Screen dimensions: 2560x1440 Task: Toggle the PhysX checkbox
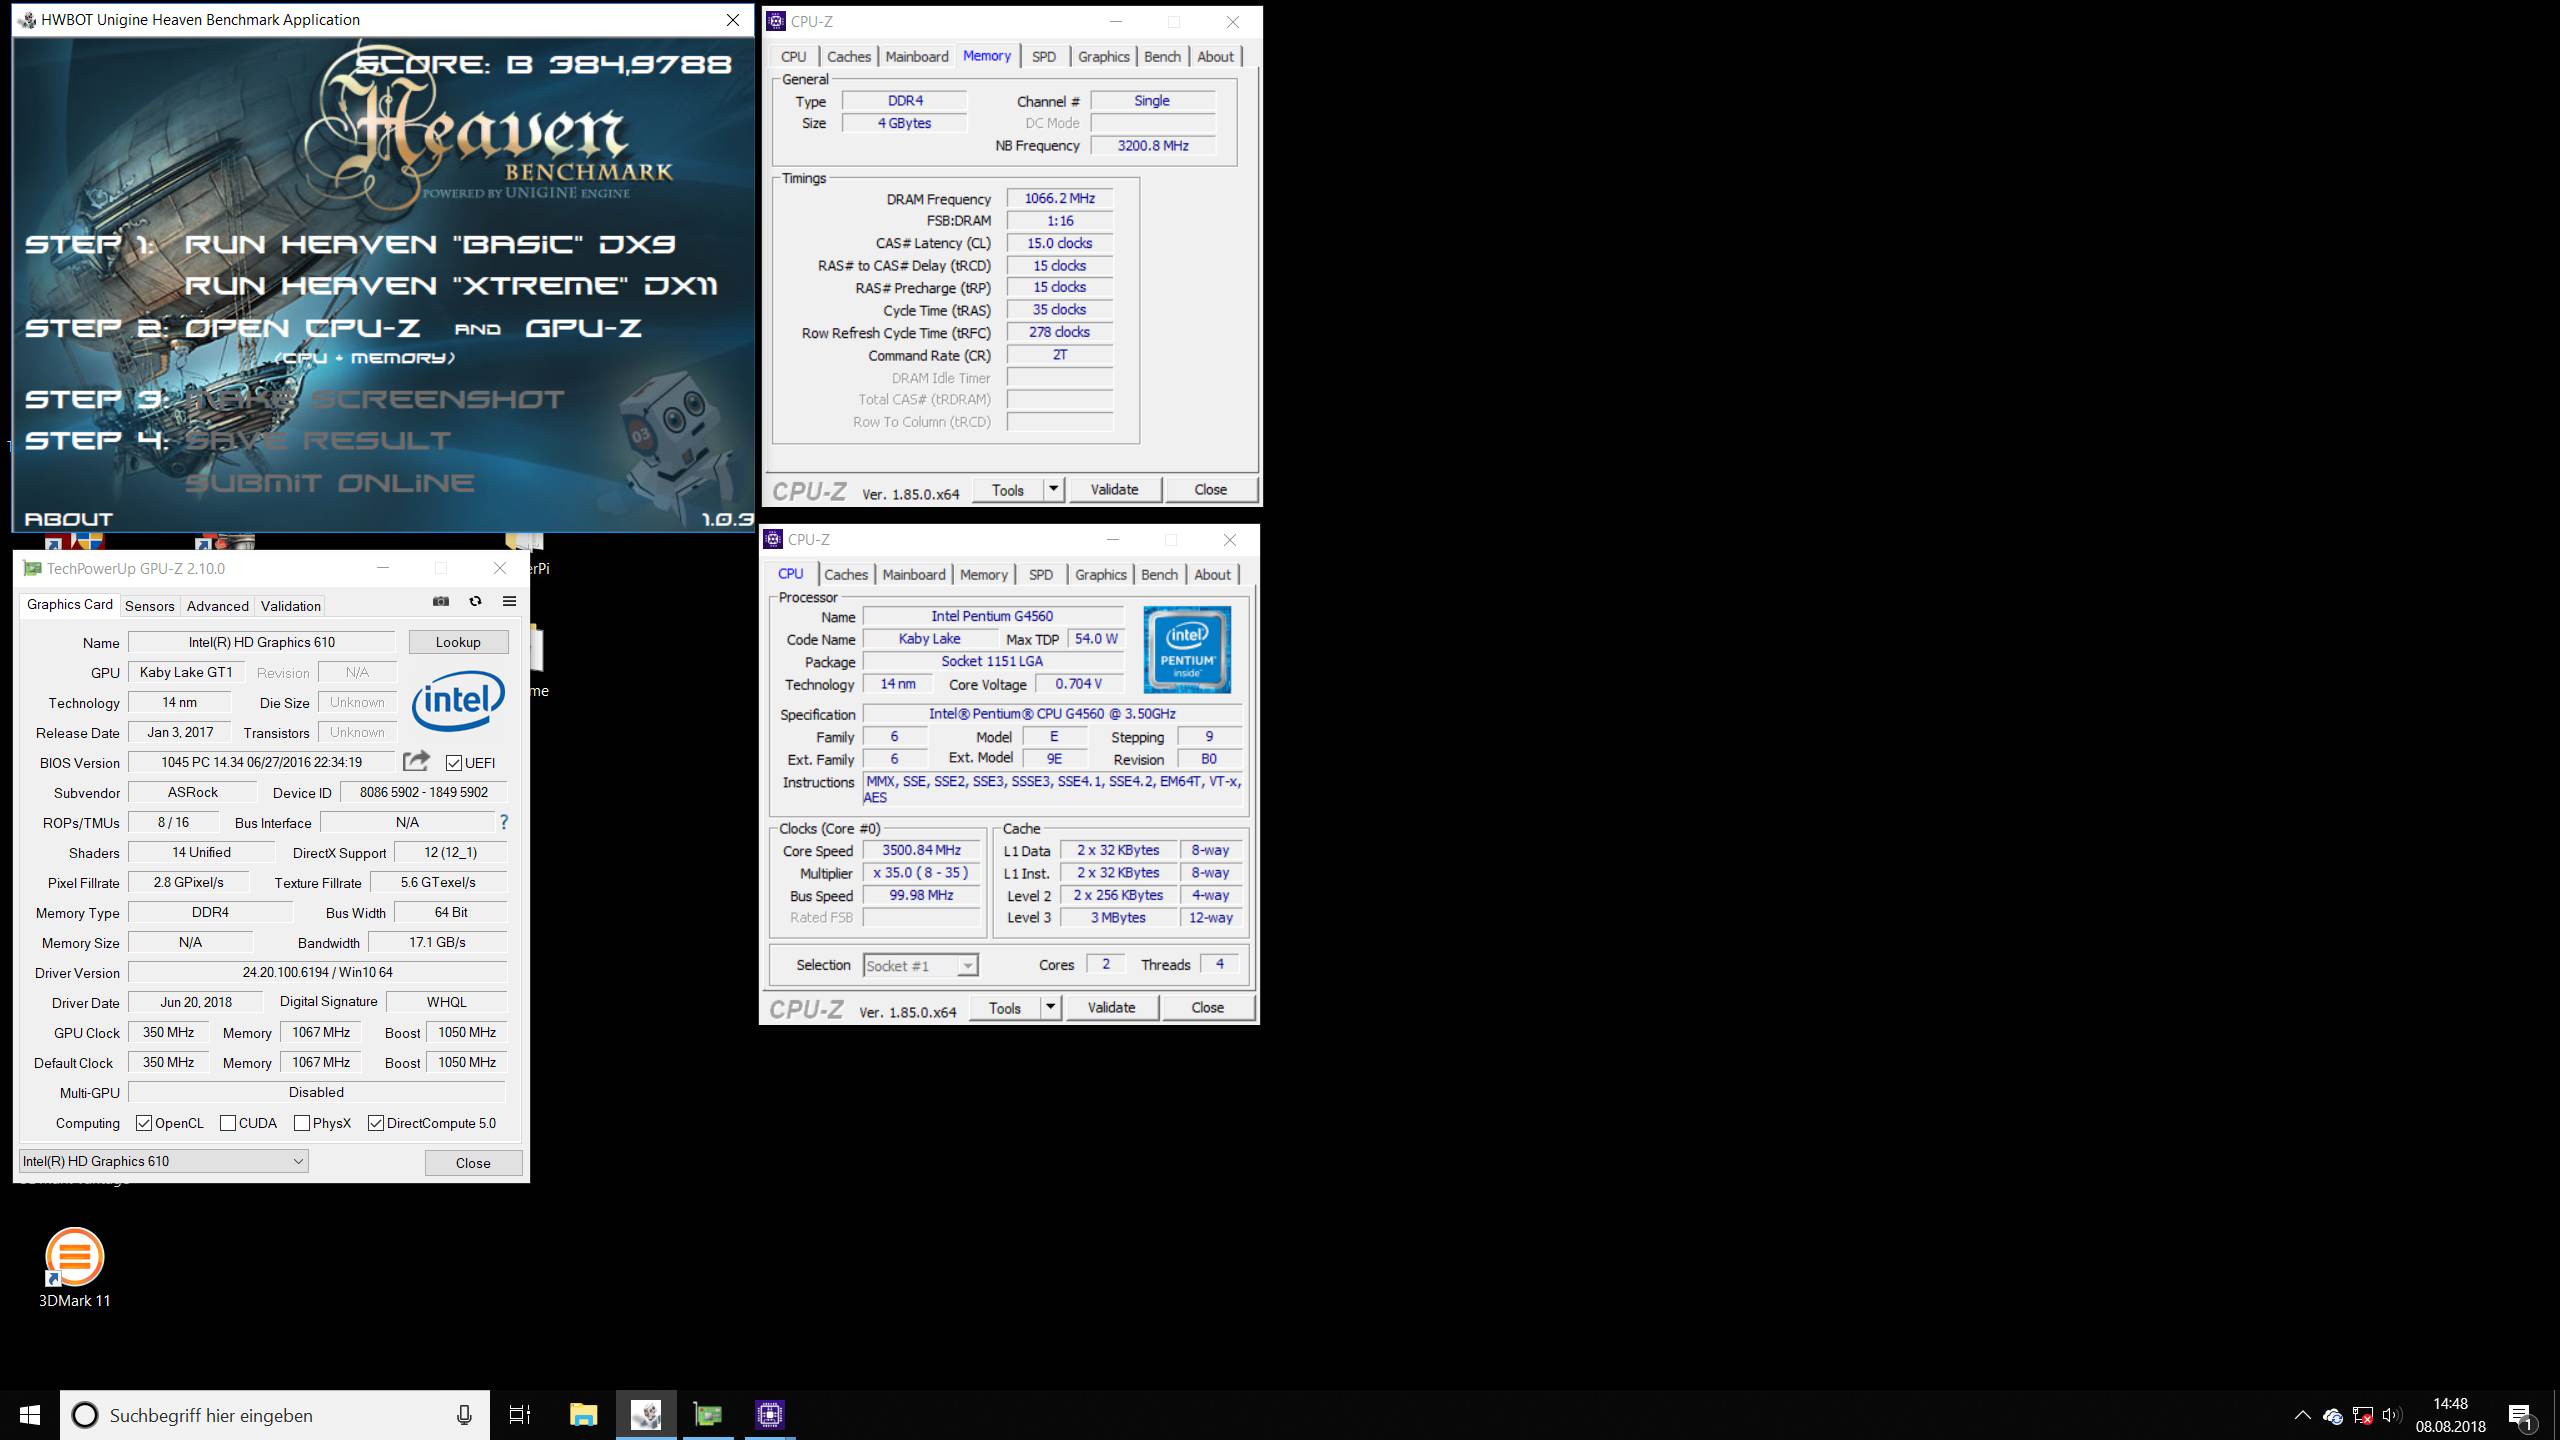coord(302,1123)
